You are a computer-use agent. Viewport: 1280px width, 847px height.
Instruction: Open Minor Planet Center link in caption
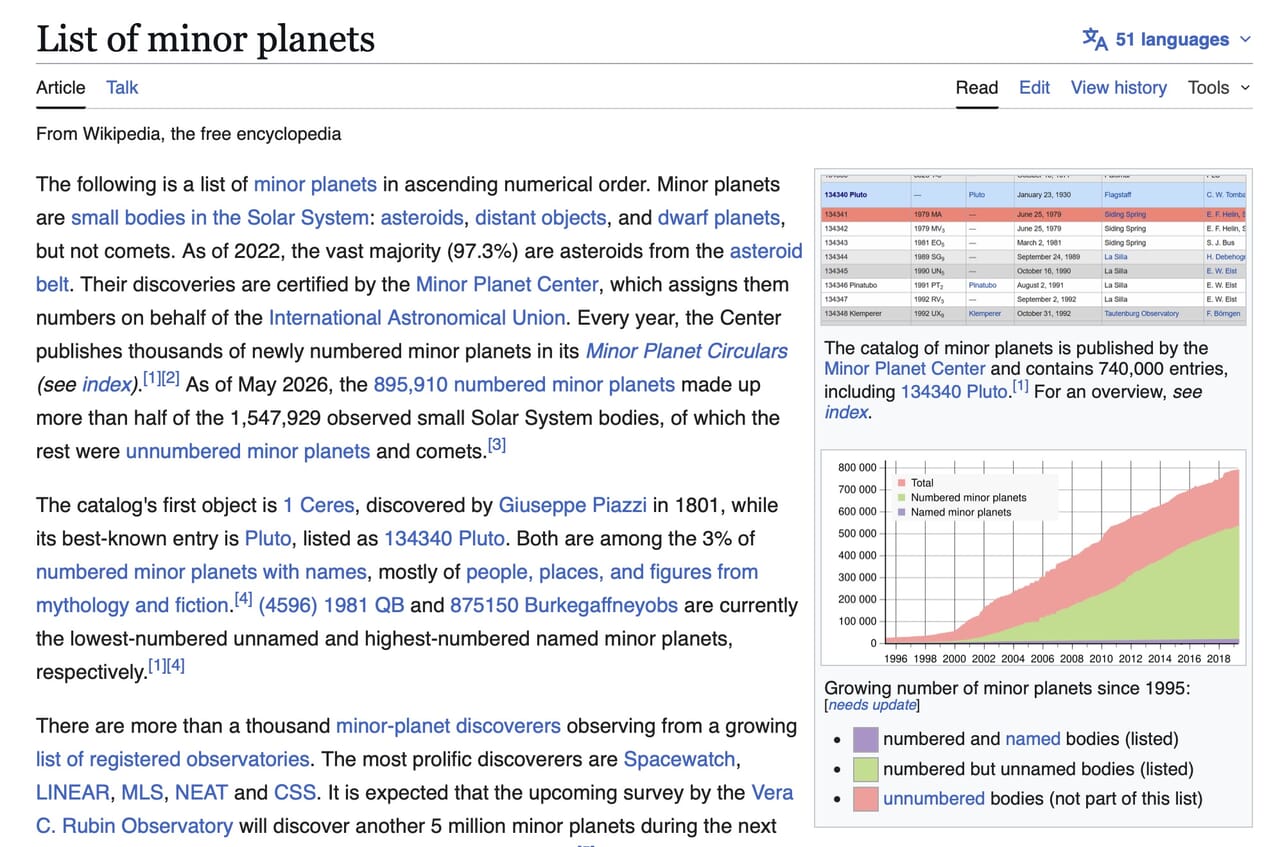click(x=905, y=368)
